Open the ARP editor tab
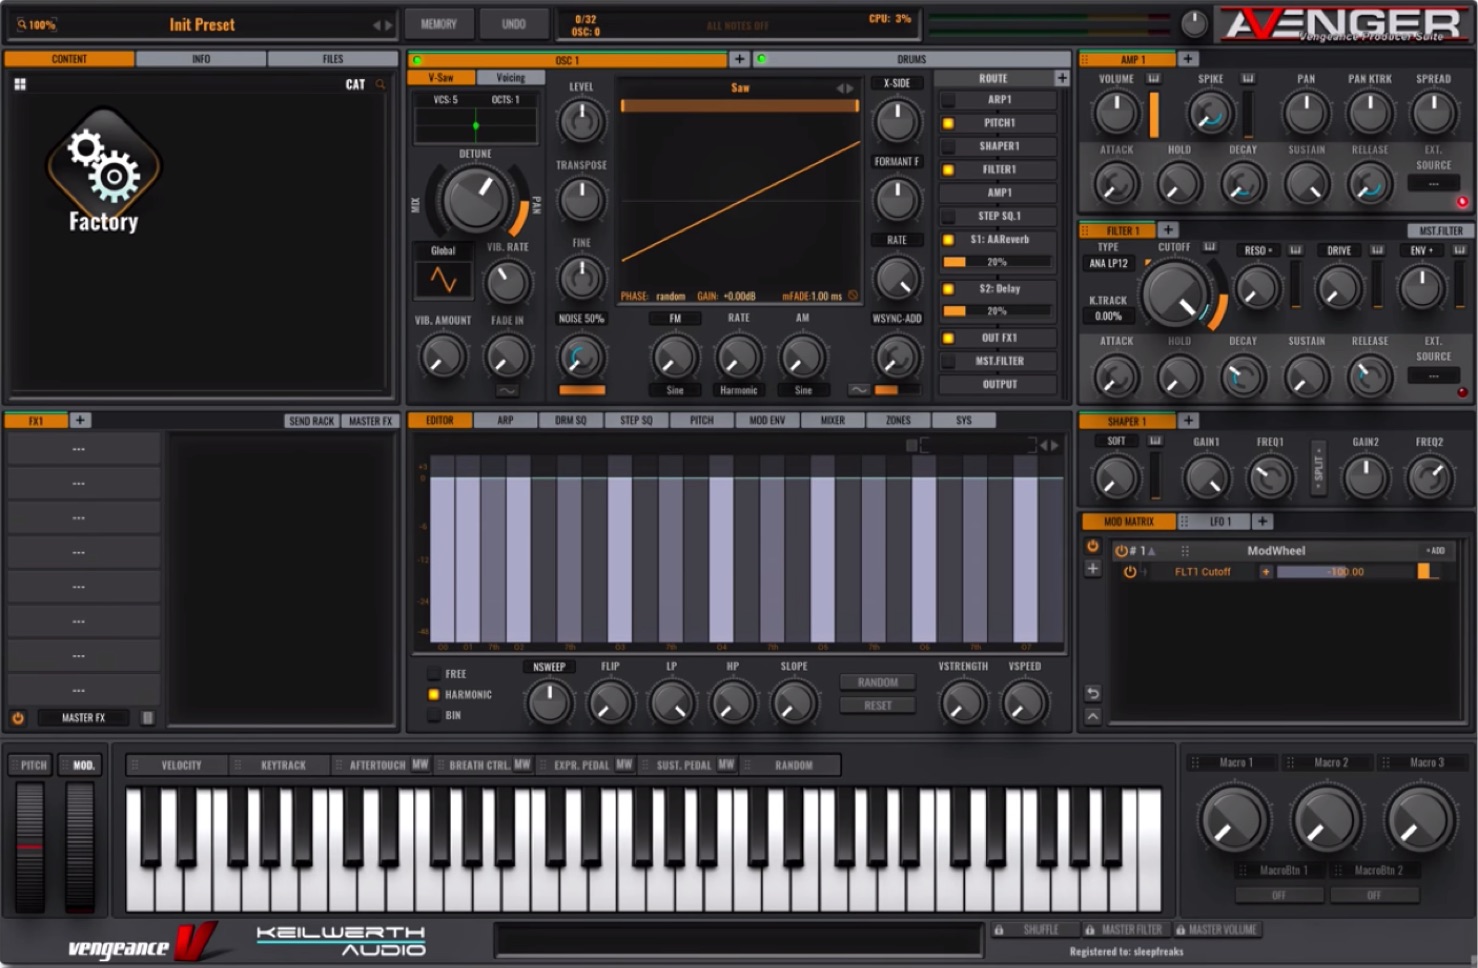Viewport: 1478px width, 968px height. tap(505, 420)
